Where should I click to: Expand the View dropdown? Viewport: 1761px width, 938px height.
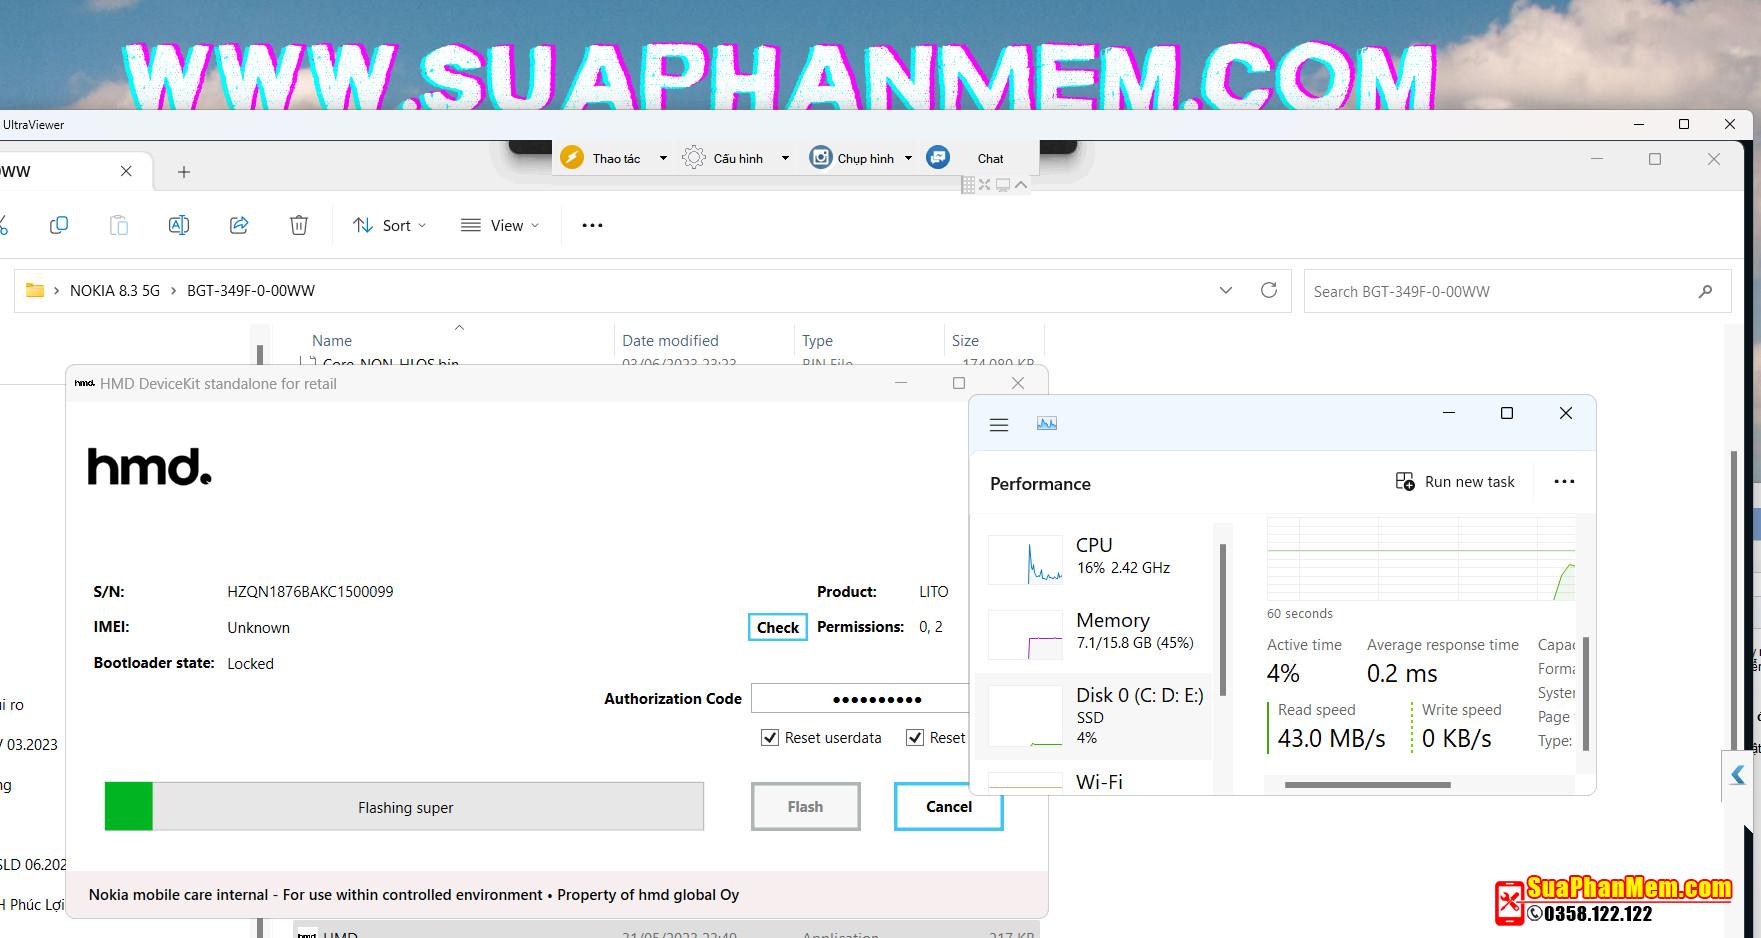500,225
